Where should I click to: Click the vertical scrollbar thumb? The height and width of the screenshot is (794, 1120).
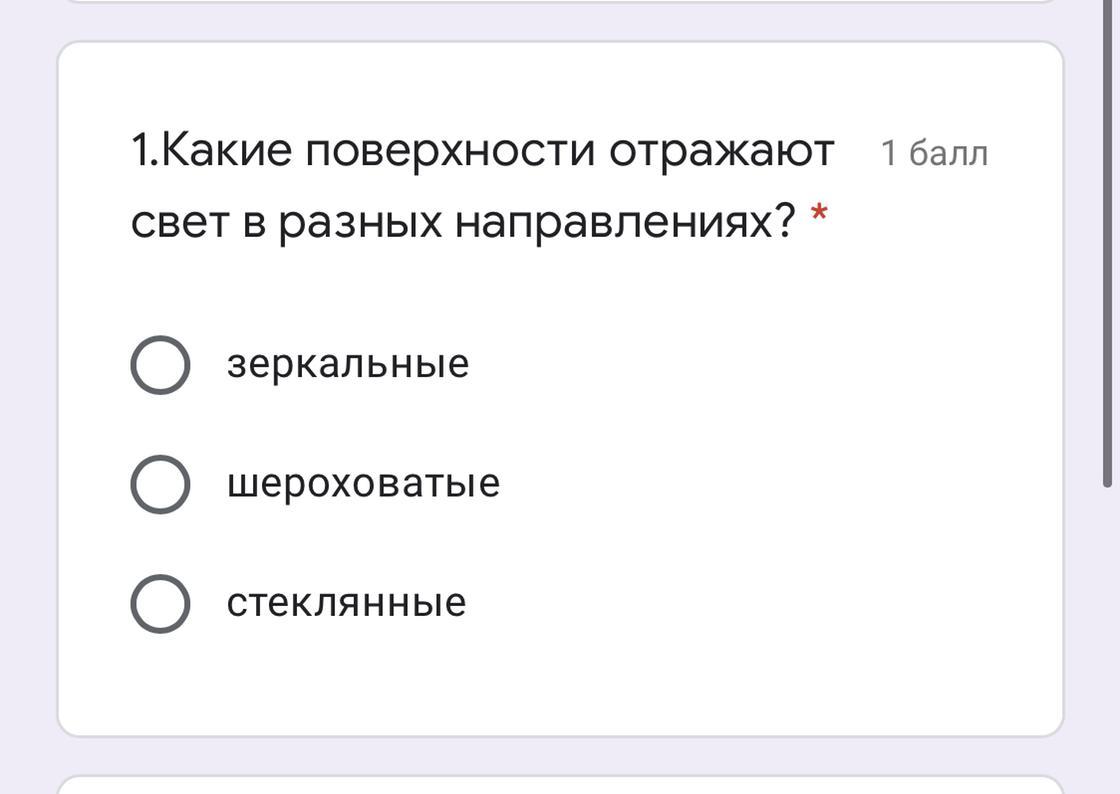(x=1108, y=243)
